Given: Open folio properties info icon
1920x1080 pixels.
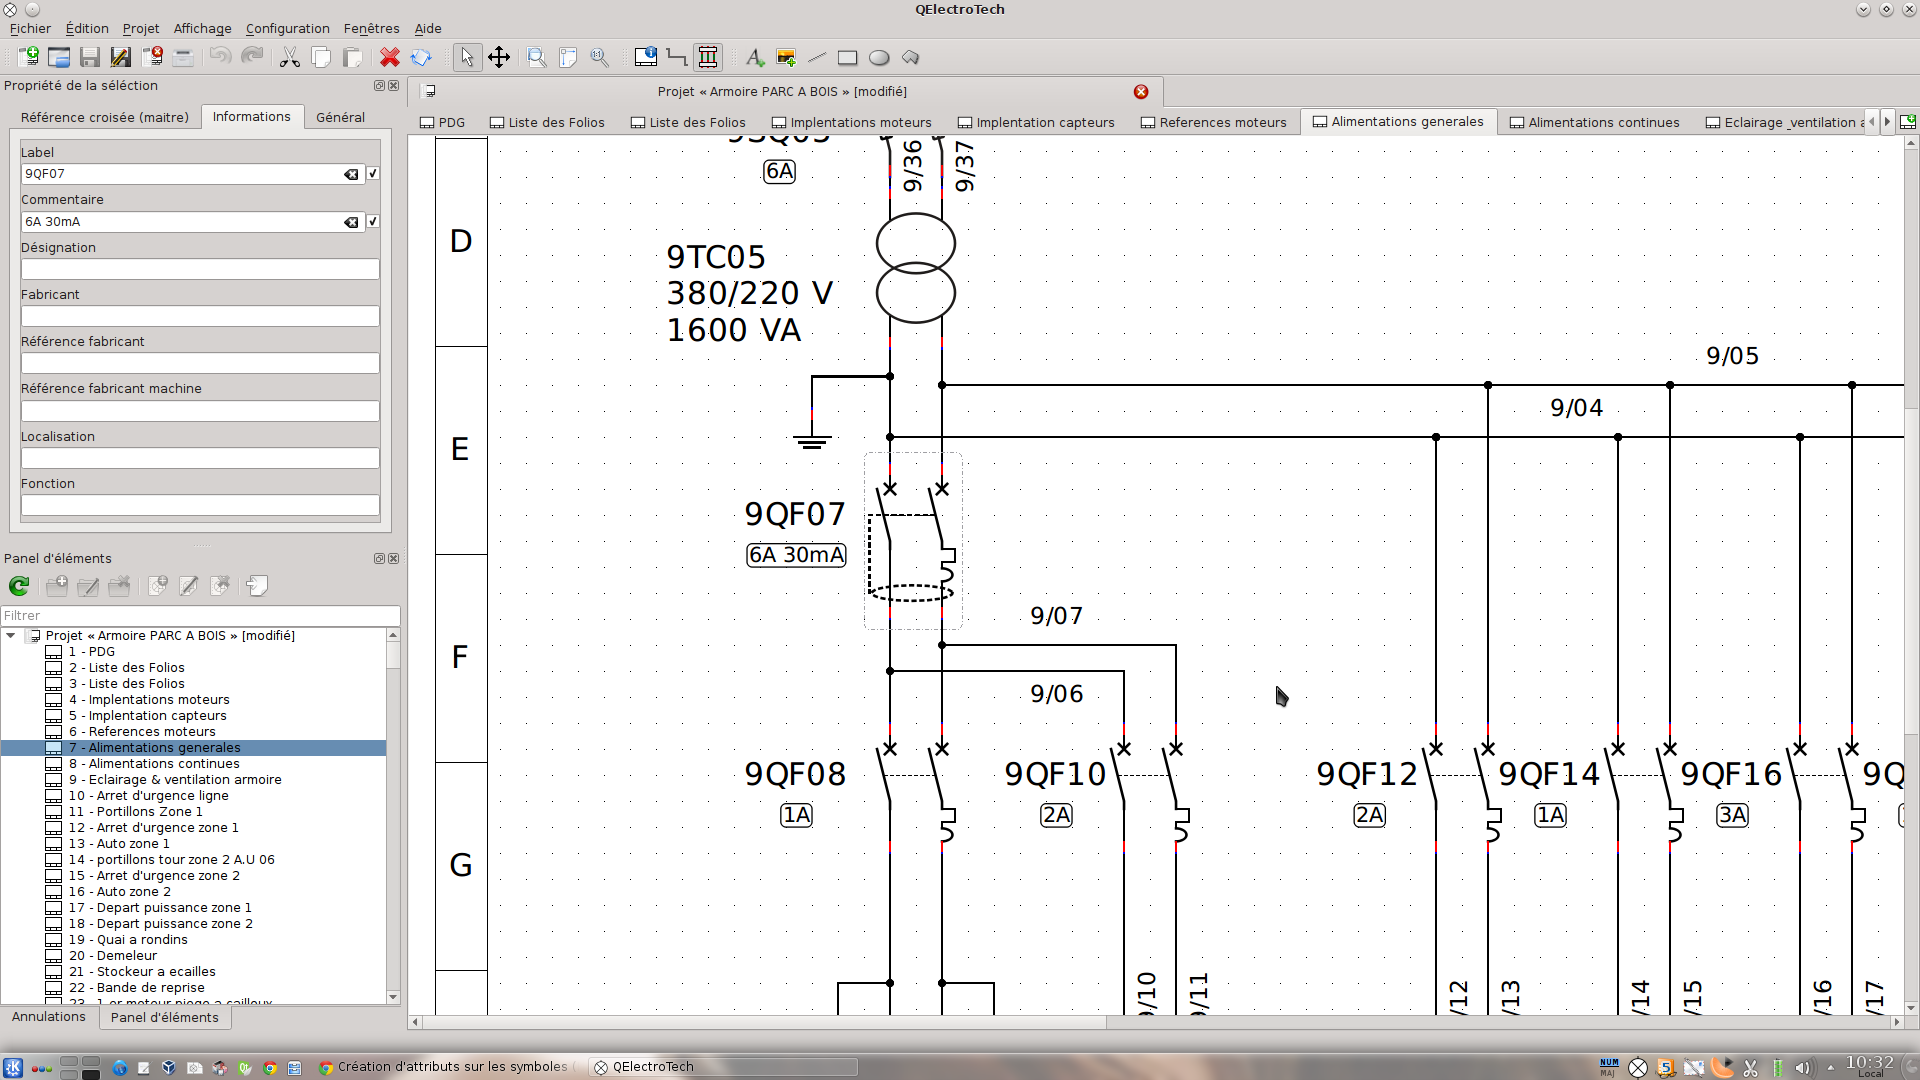Looking at the screenshot, I should 646,57.
